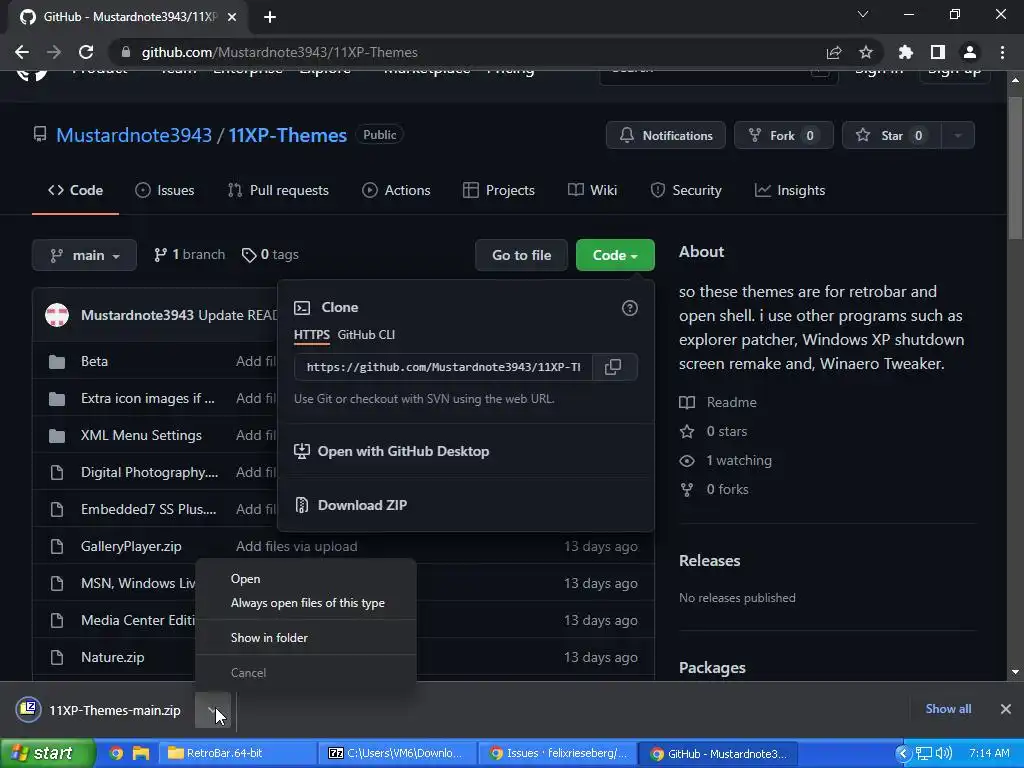Switch to the Issues tab
Image resolution: width=1024 pixels, height=768 pixels.
coord(165,191)
